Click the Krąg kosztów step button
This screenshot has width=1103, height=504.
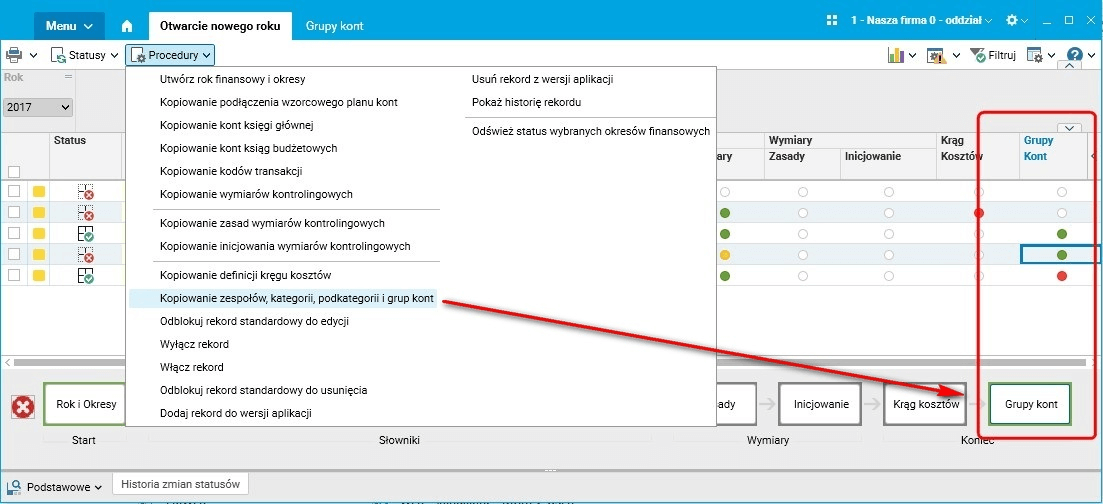coord(926,404)
